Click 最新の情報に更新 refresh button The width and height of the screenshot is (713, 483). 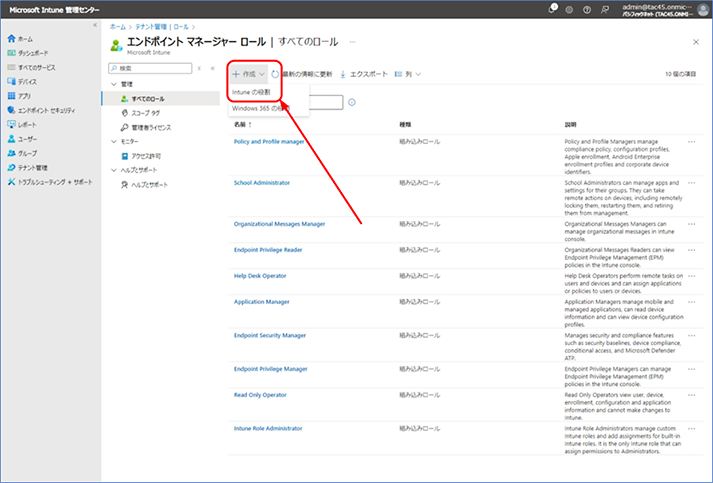[302, 74]
